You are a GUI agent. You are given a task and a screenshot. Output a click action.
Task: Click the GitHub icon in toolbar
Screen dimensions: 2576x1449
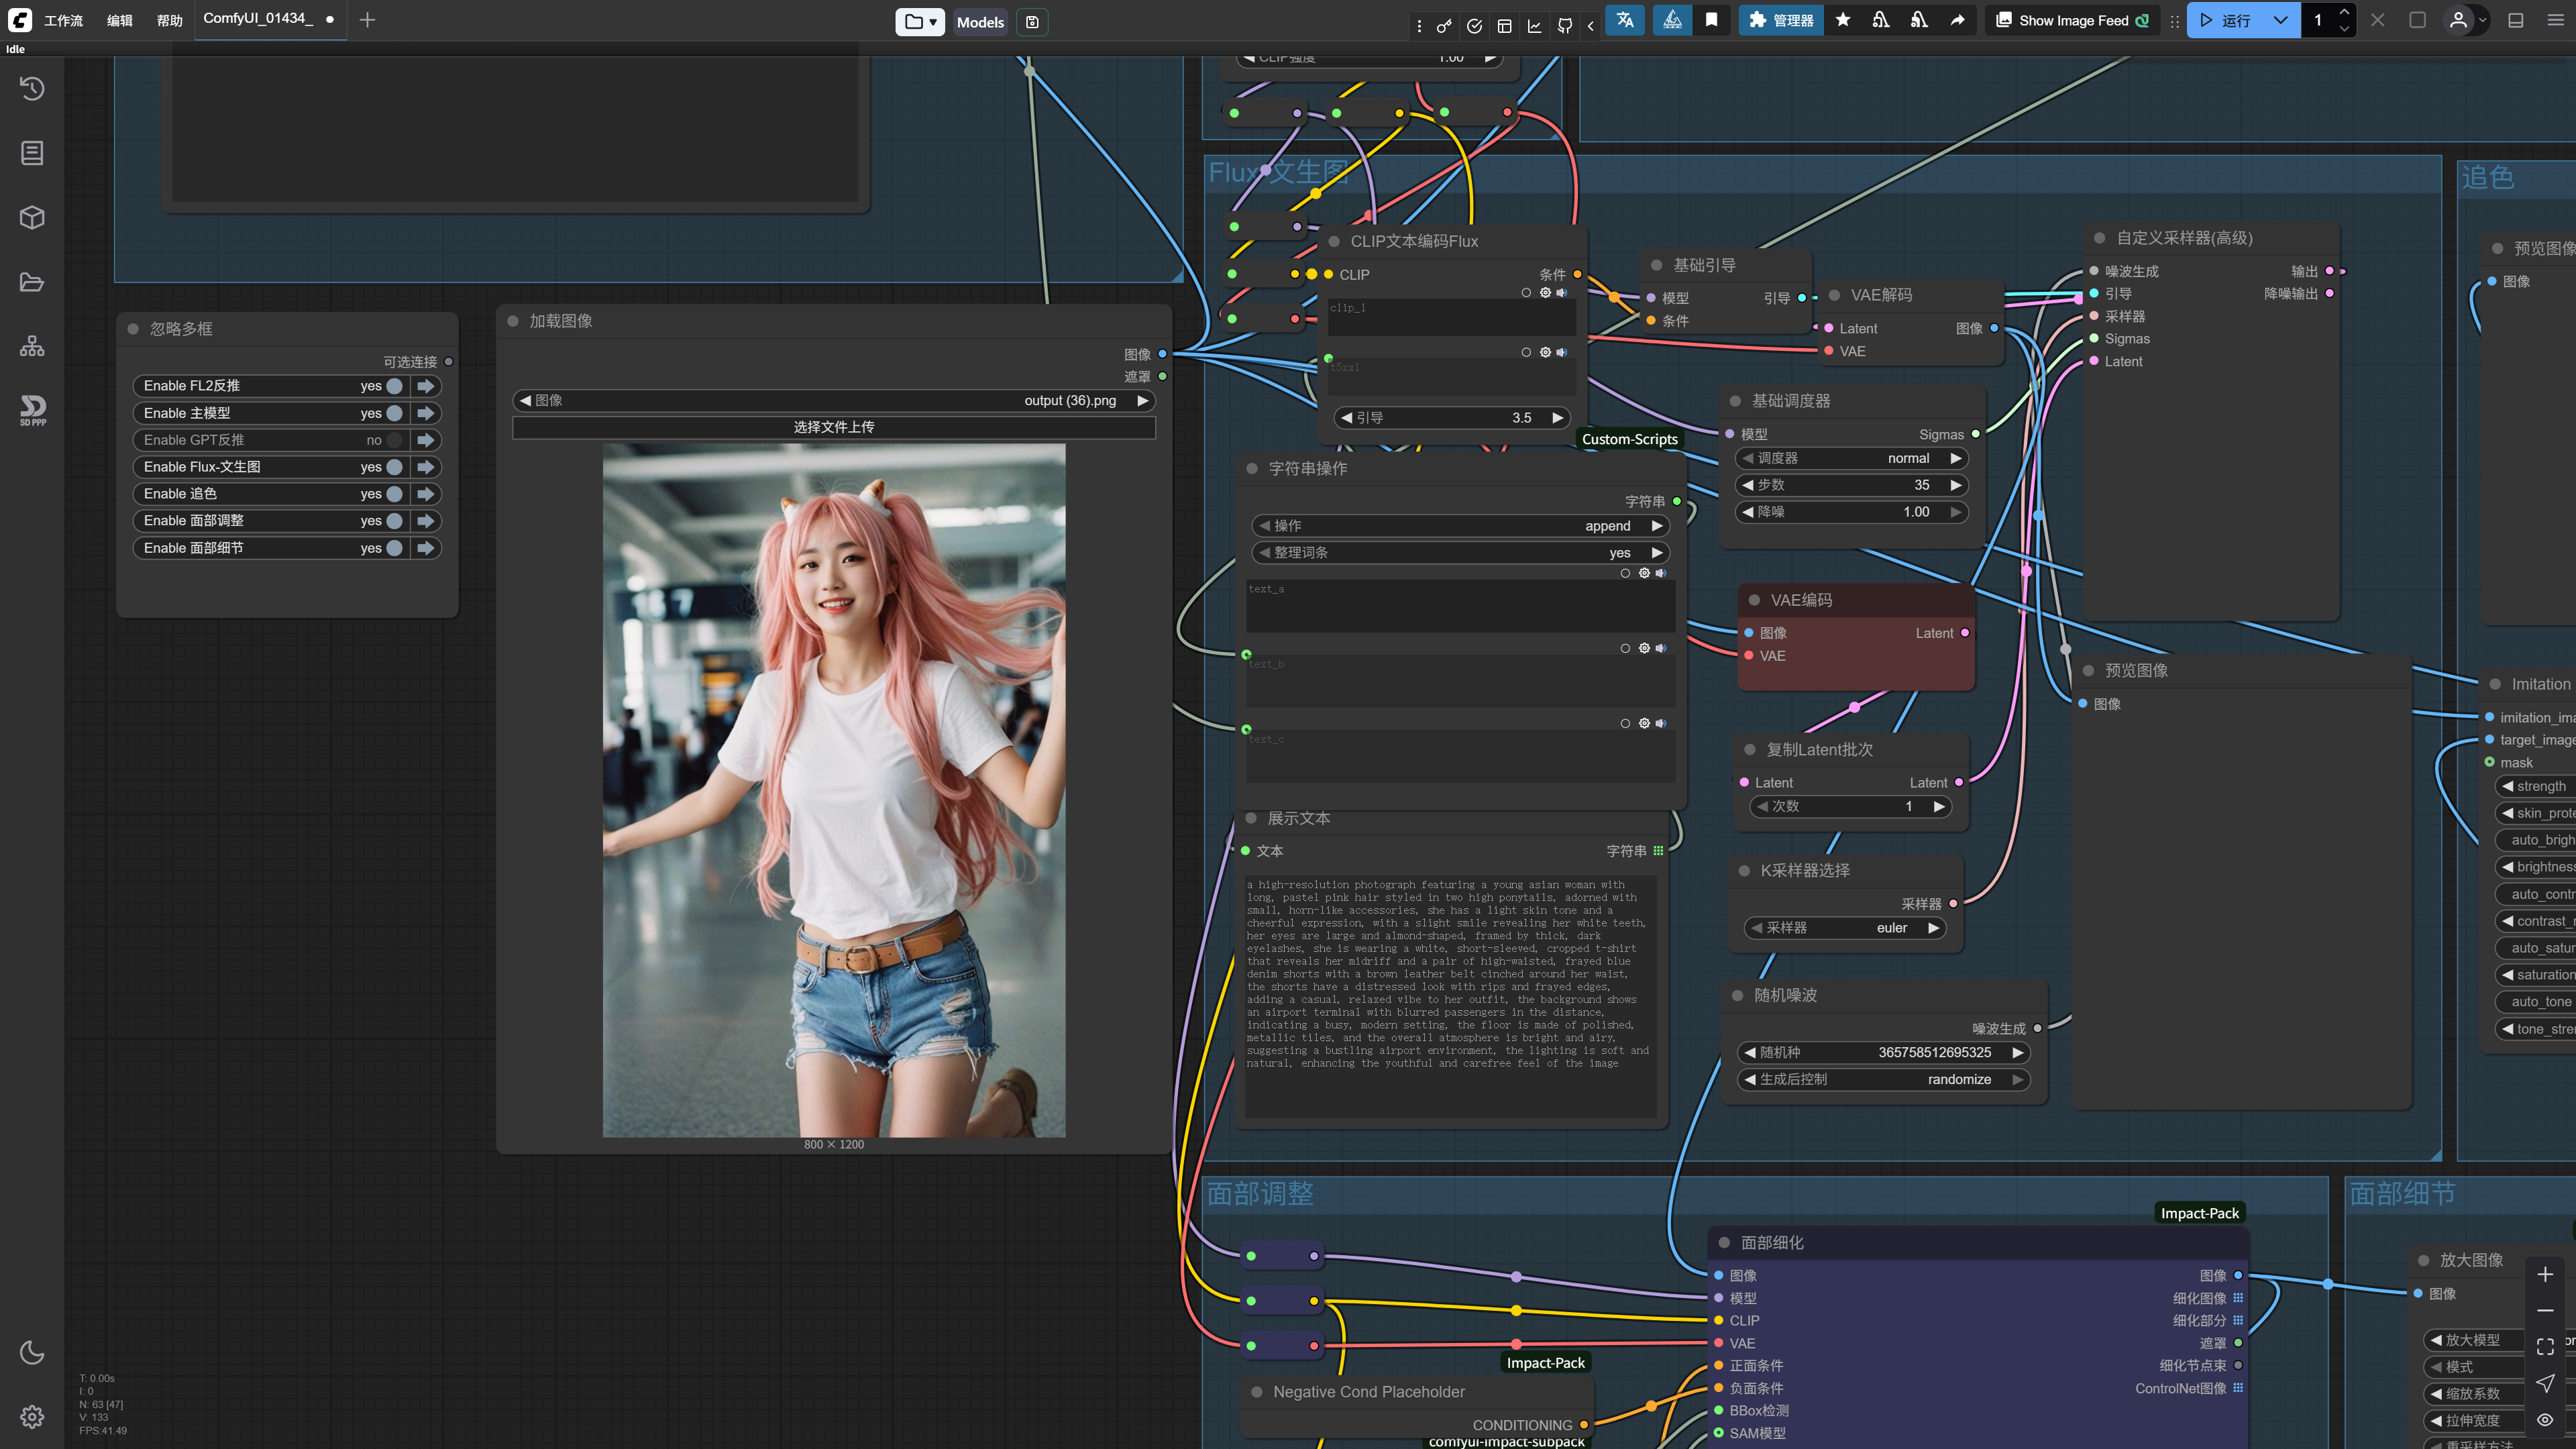(1564, 26)
